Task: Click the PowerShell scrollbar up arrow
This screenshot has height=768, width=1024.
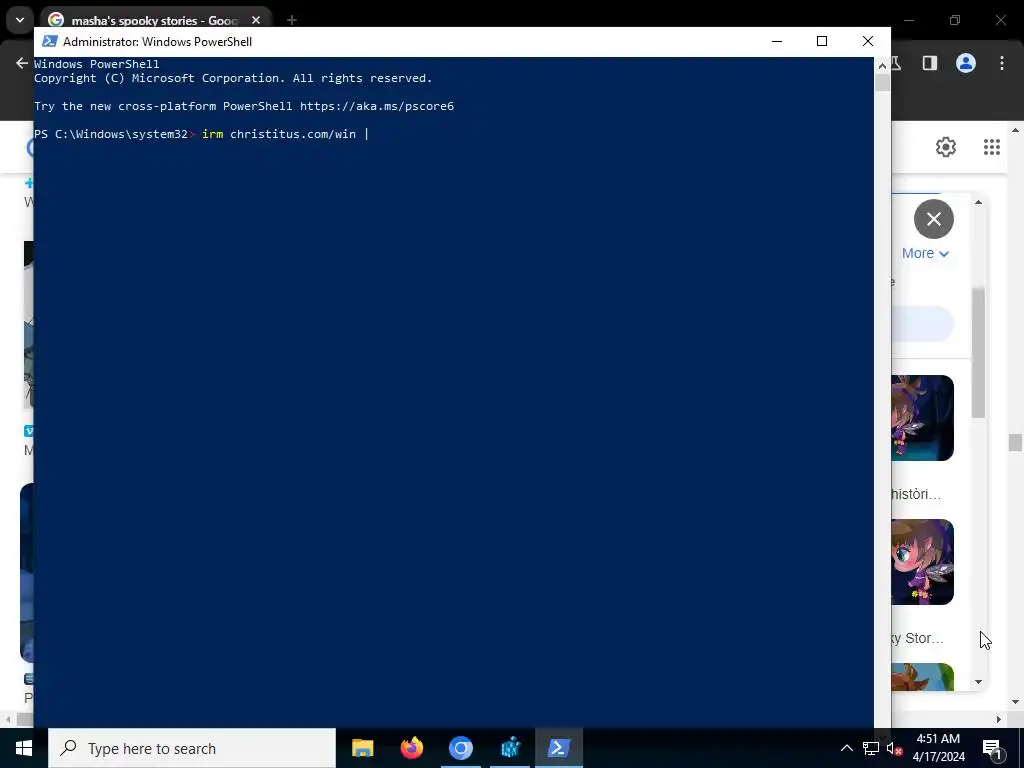Action: [882, 65]
